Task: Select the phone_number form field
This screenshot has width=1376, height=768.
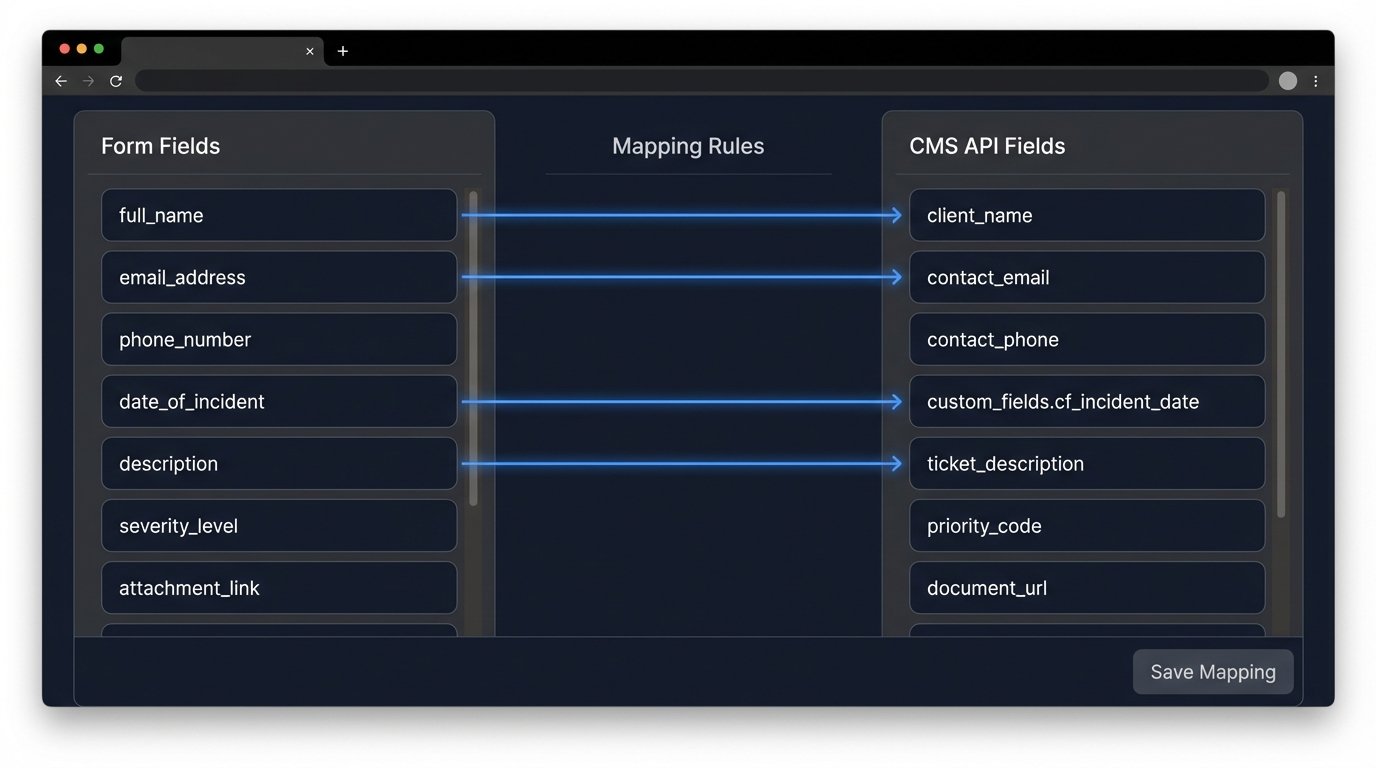Action: click(x=279, y=340)
